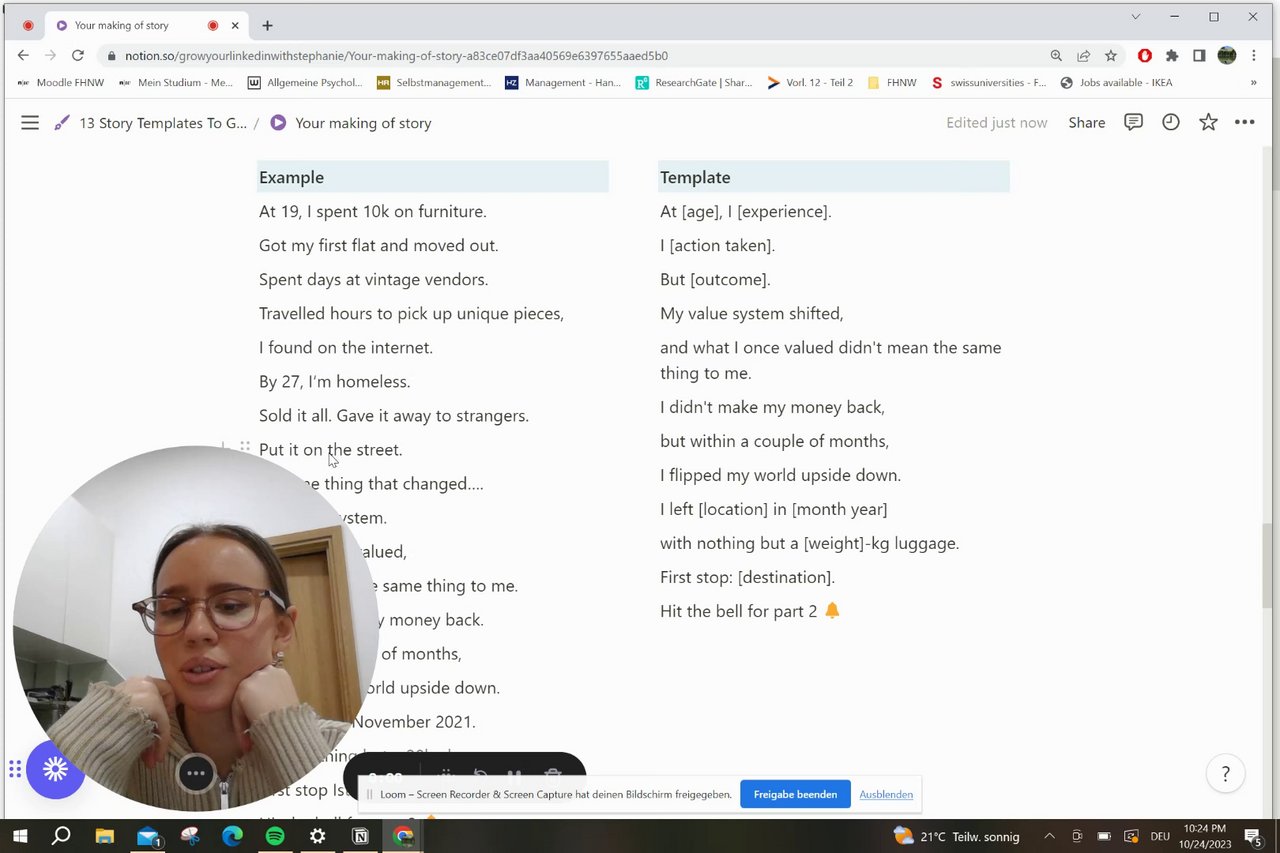Click the address bar URL
Screen dimensions: 1280x853
tap(396, 56)
